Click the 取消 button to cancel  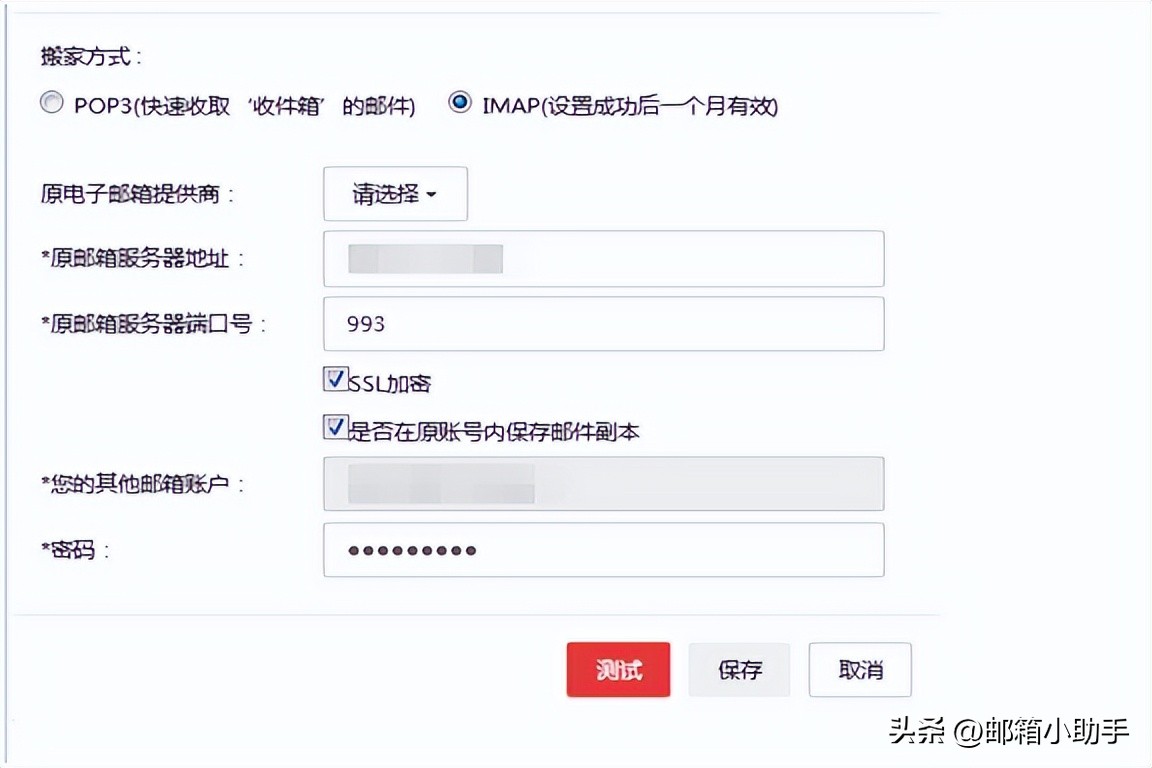860,669
